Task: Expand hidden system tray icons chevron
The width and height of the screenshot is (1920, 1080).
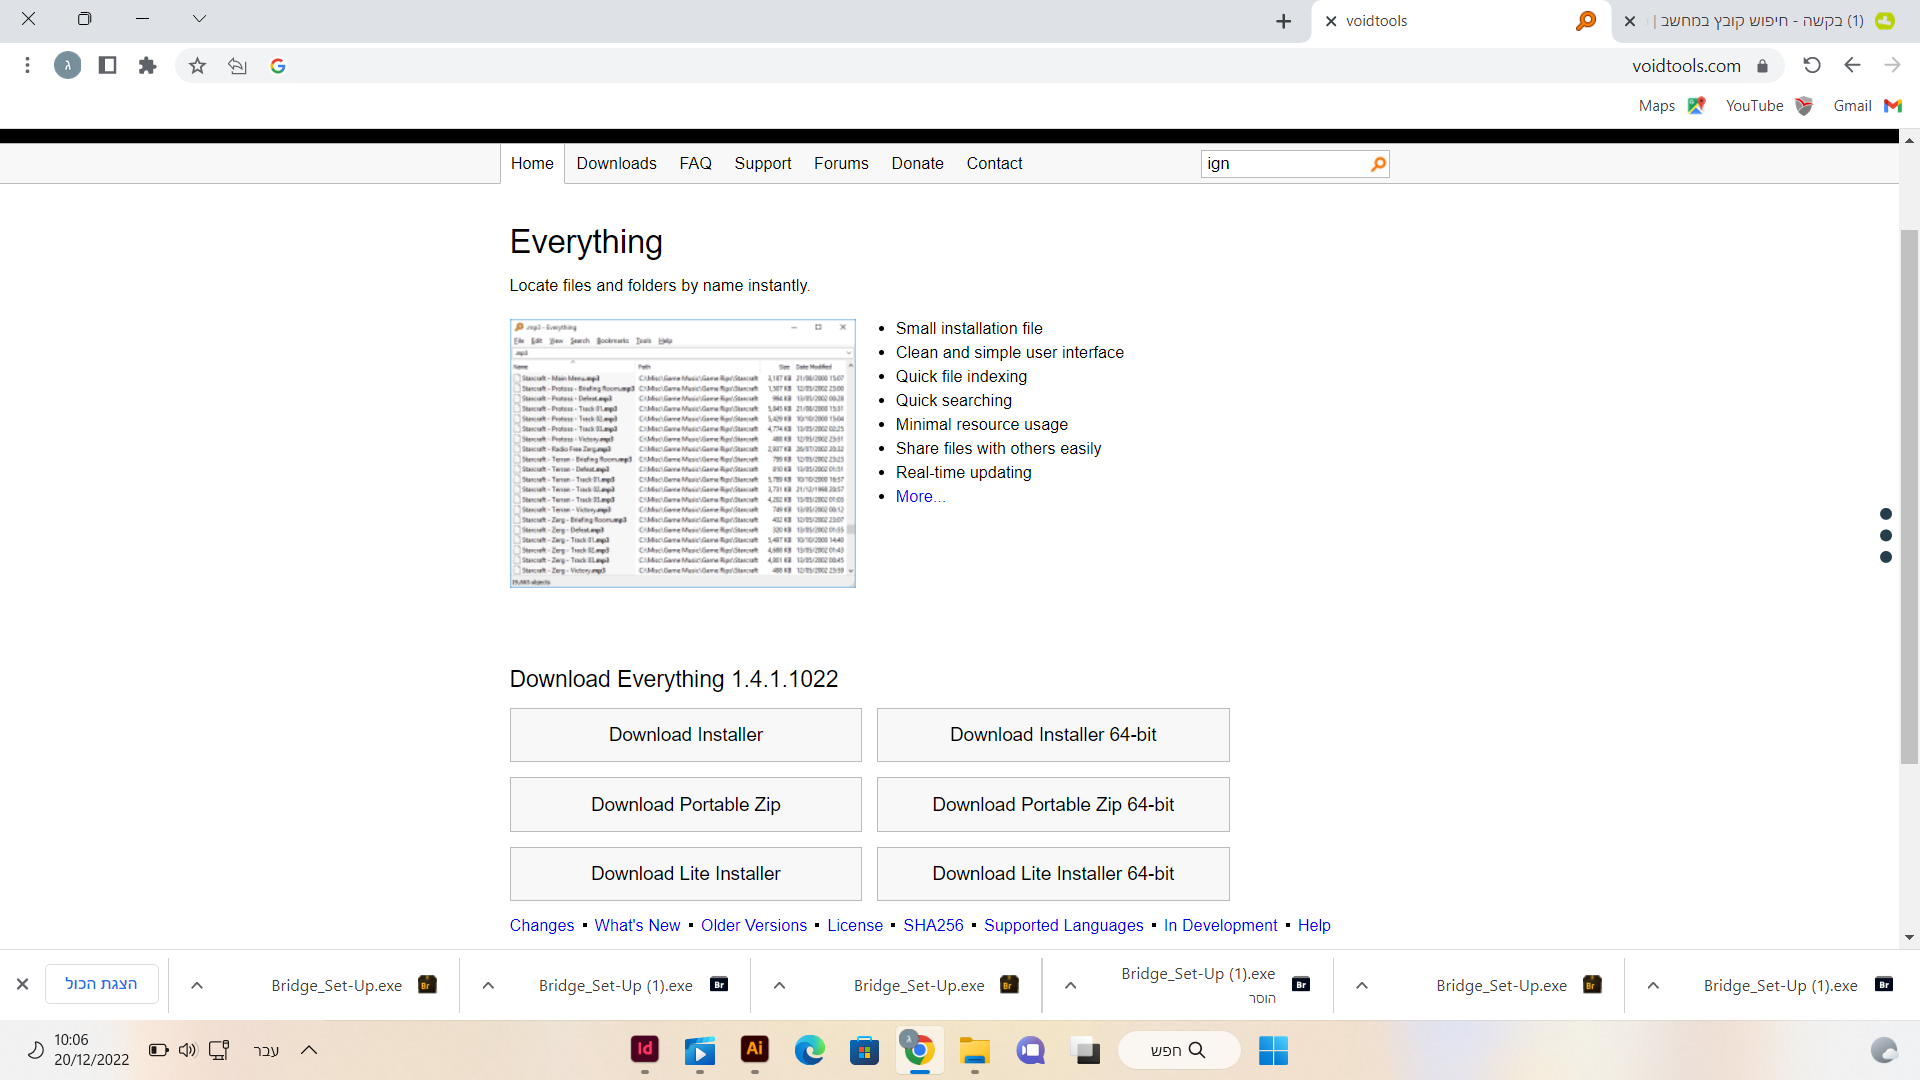Action: 309,1050
